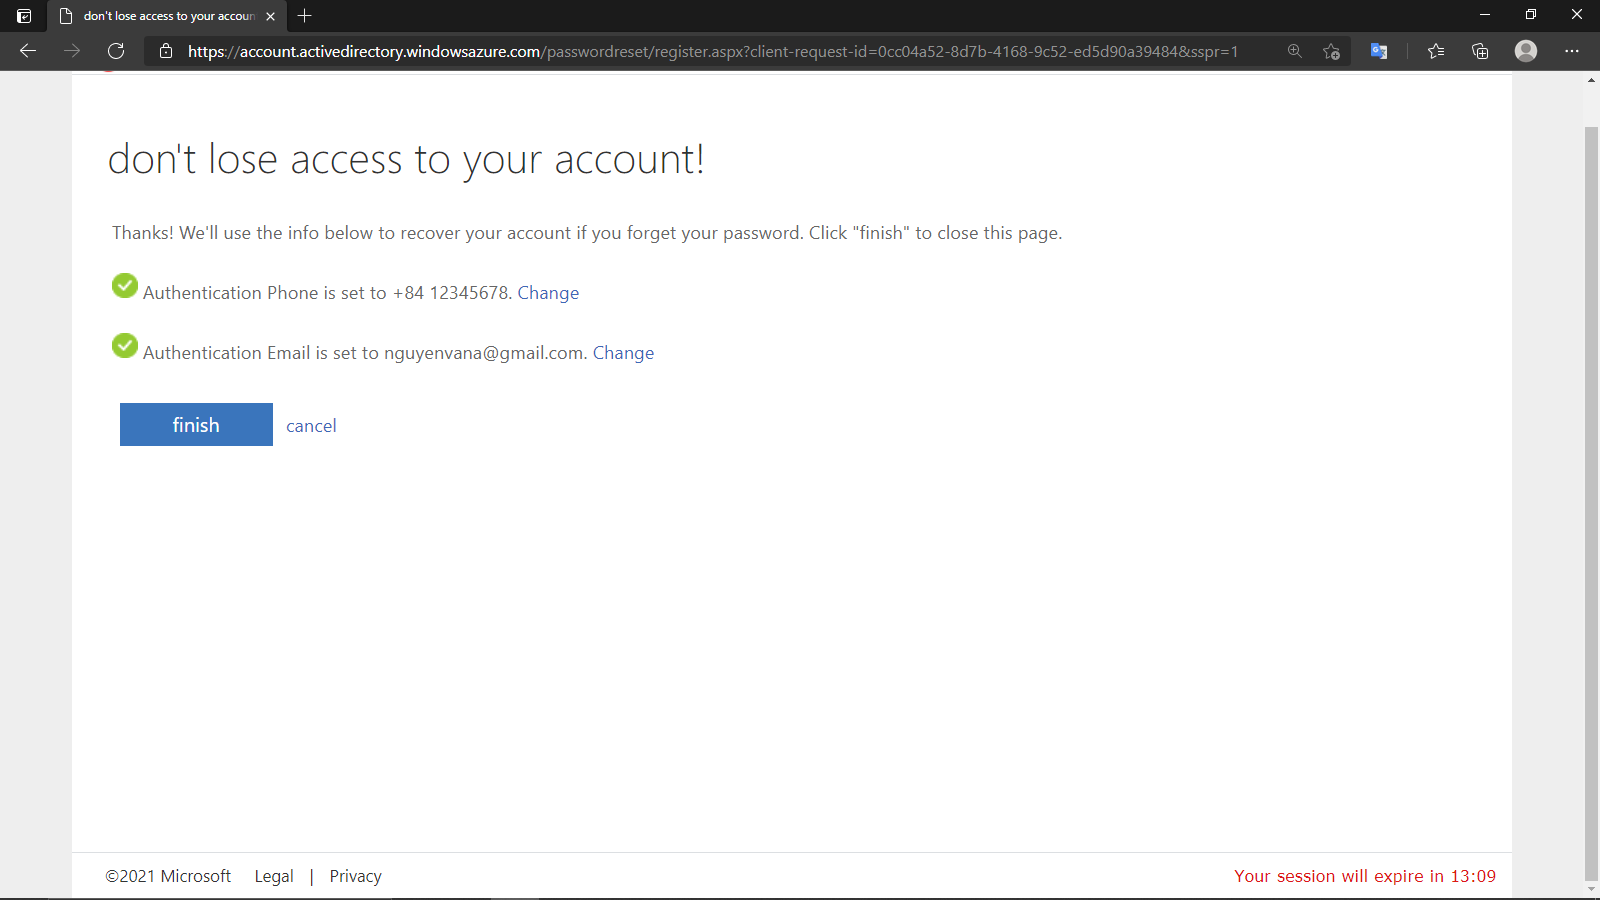Open the Favorites list icon
Viewport: 1600px width, 900px height.
1436,51
